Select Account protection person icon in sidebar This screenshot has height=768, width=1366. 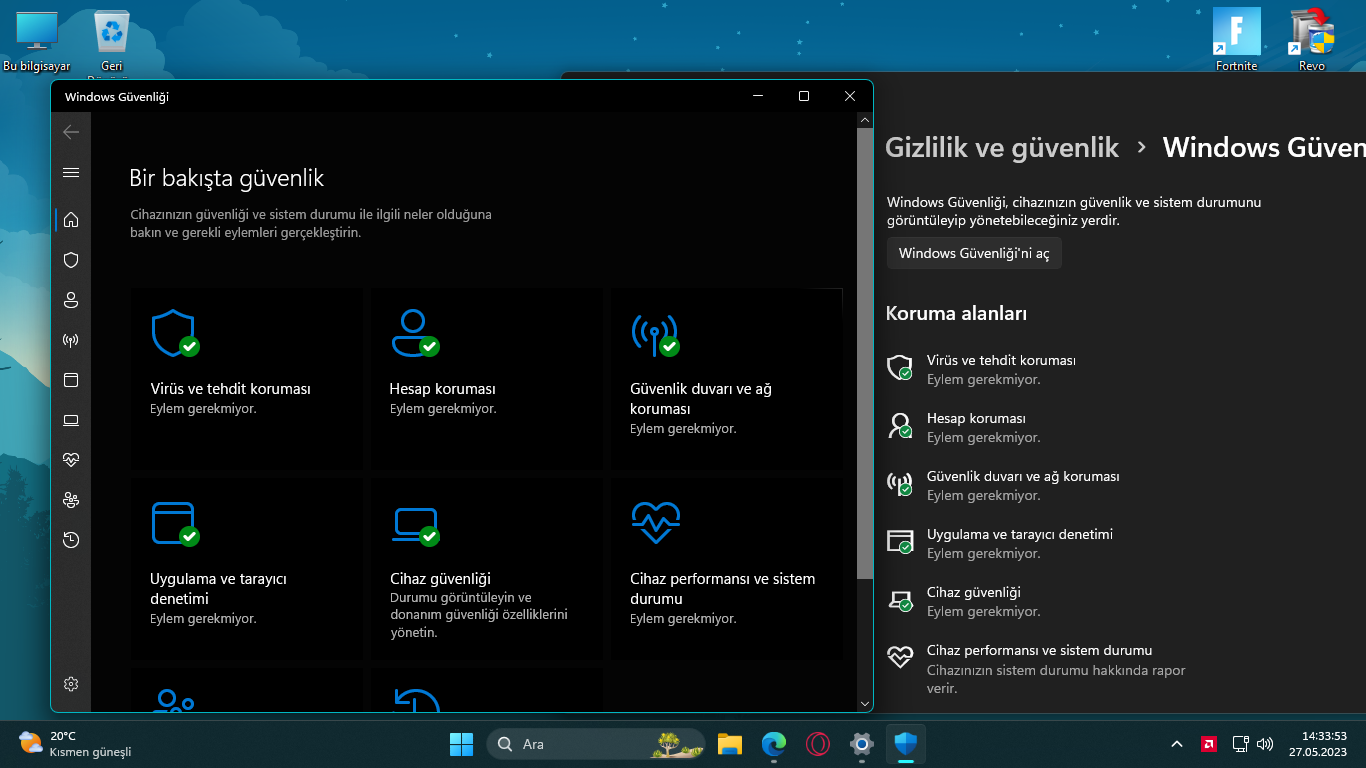[71, 300]
